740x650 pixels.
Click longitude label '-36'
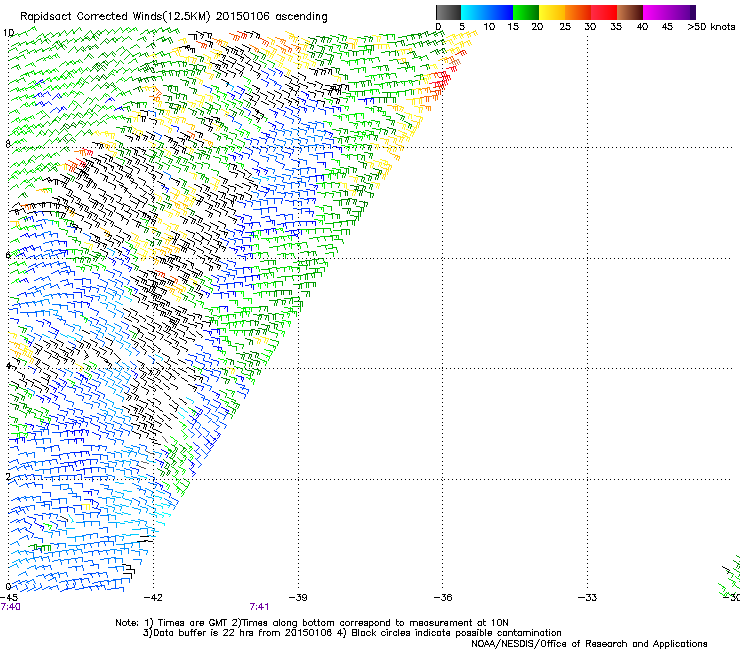click(x=442, y=598)
